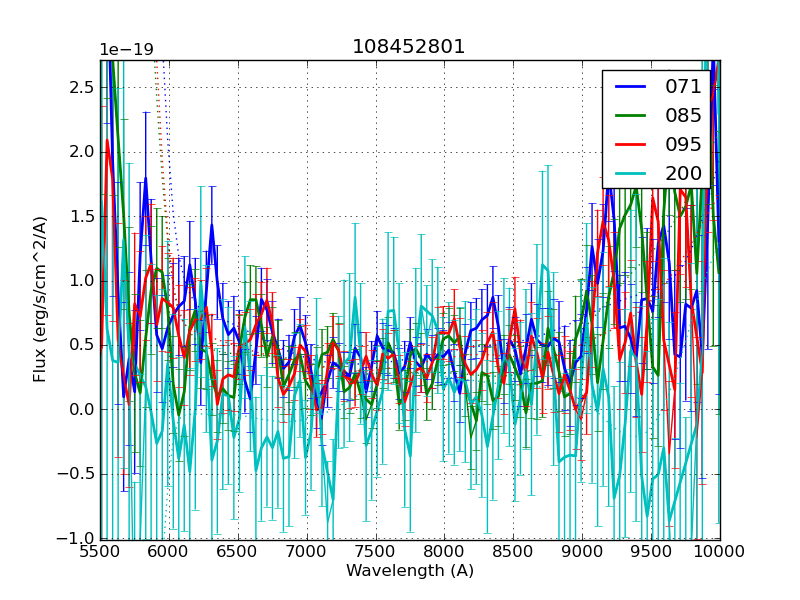Click the plot title 108452801

409,47
